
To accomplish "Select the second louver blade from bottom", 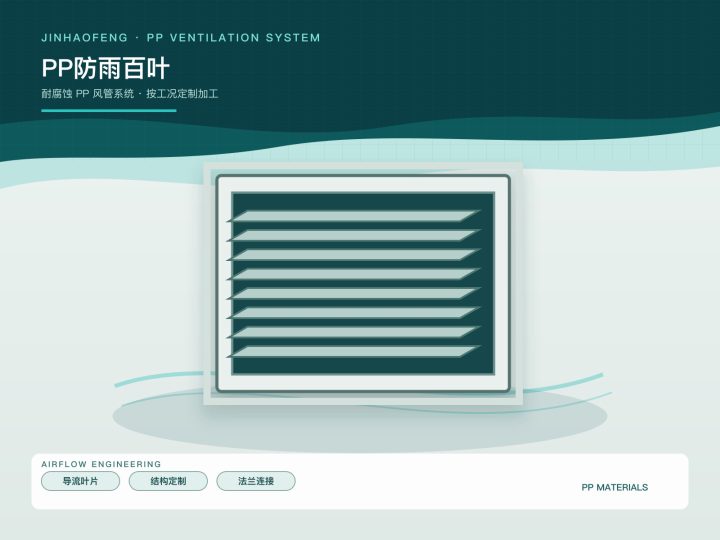I will 354,332.
